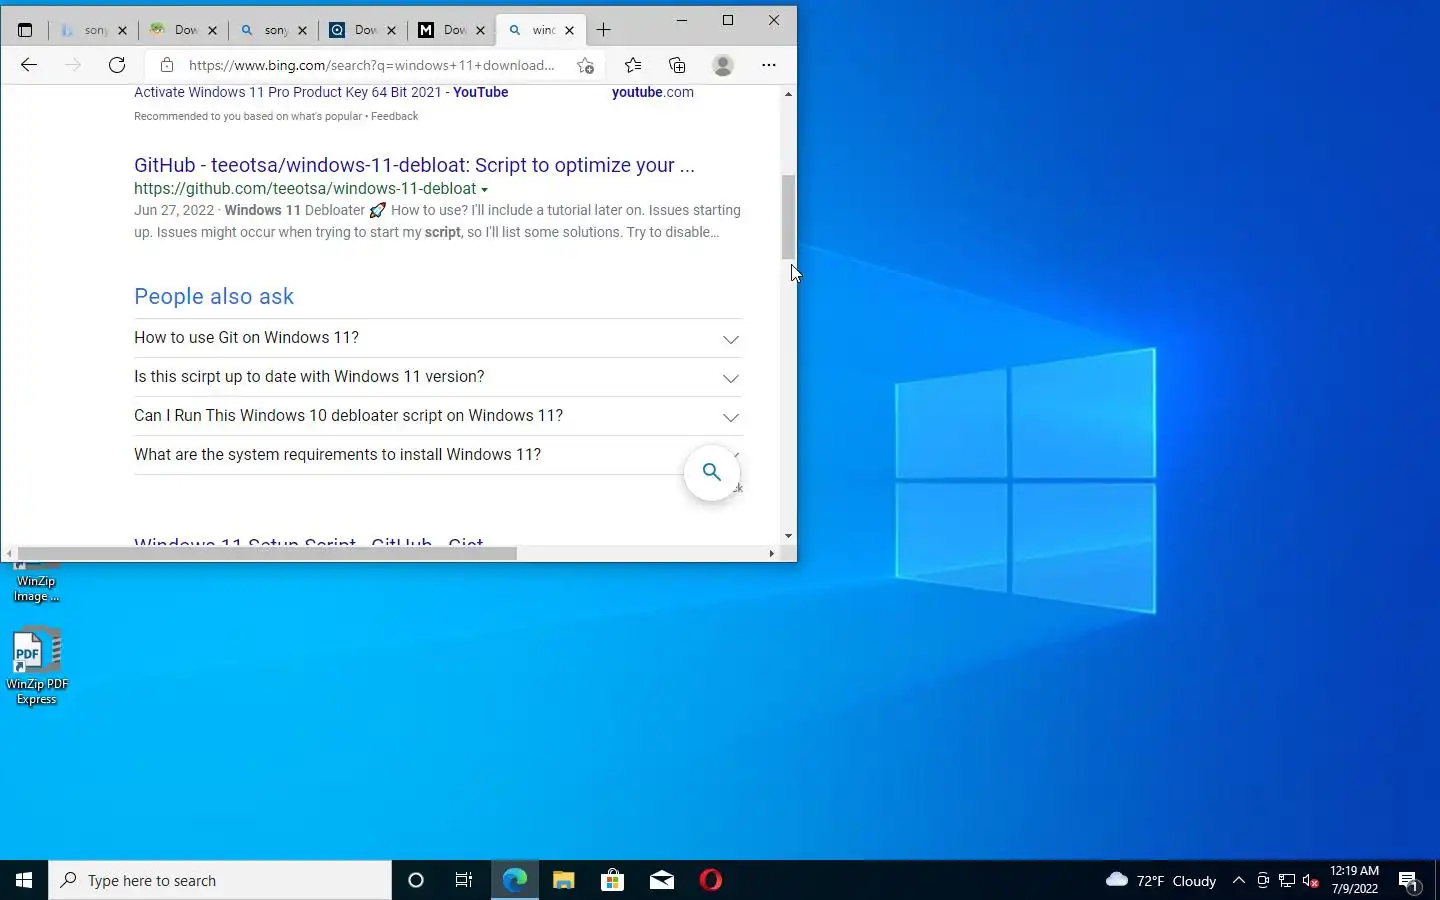The image size is (1440, 900).
Task: Open Edge settings and more menu
Action: pyautogui.click(x=769, y=65)
